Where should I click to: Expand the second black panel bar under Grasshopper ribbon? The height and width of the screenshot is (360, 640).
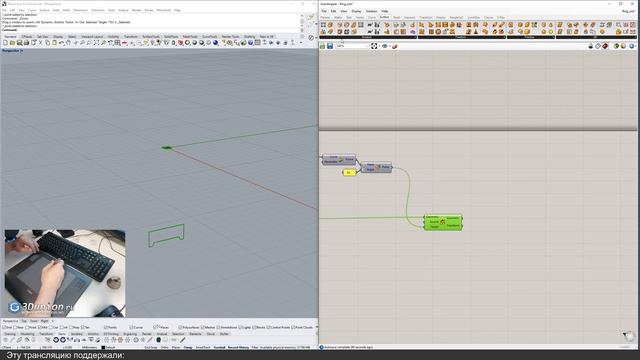462,37
